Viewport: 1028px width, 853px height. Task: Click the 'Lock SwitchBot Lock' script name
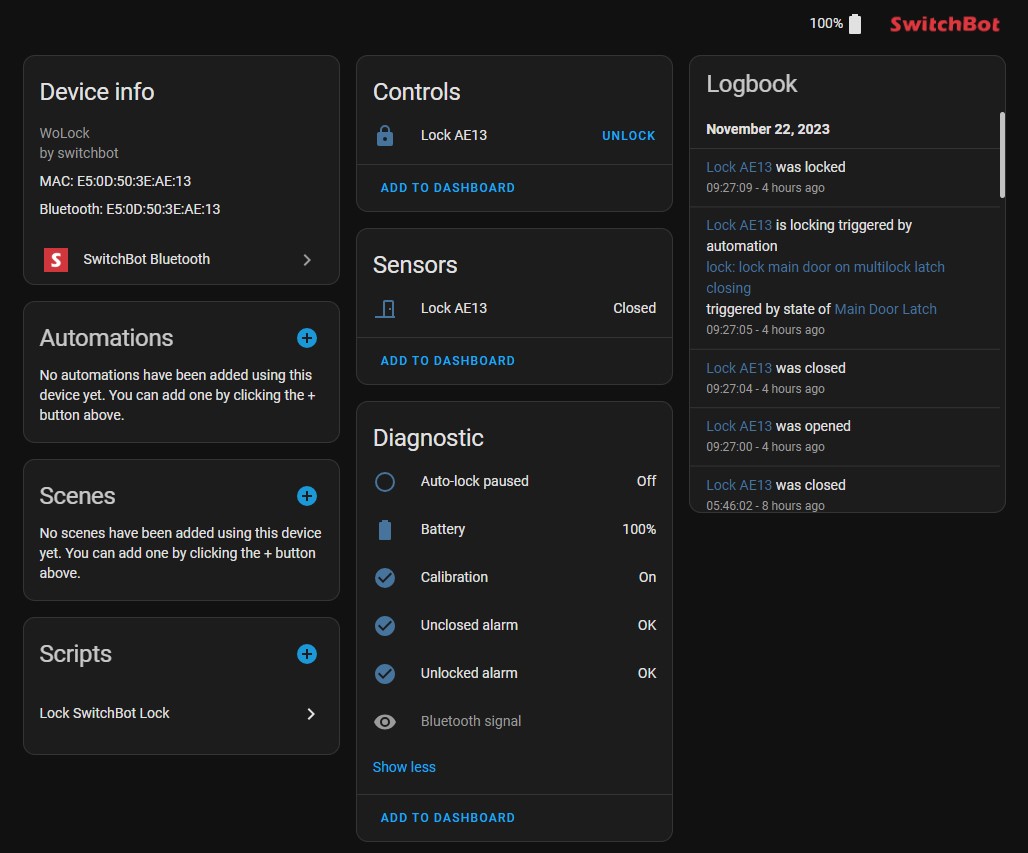[104, 713]
